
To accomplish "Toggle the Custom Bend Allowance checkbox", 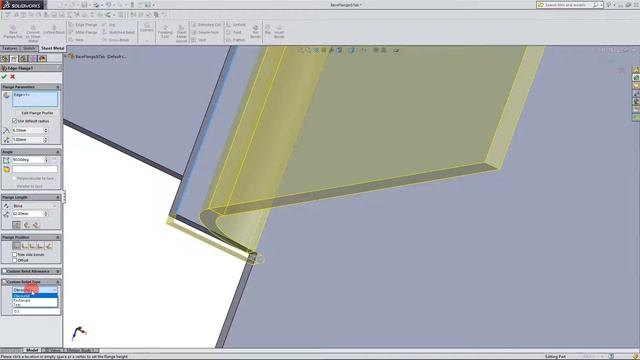I will pyautogui.click(x=4, y=271).
